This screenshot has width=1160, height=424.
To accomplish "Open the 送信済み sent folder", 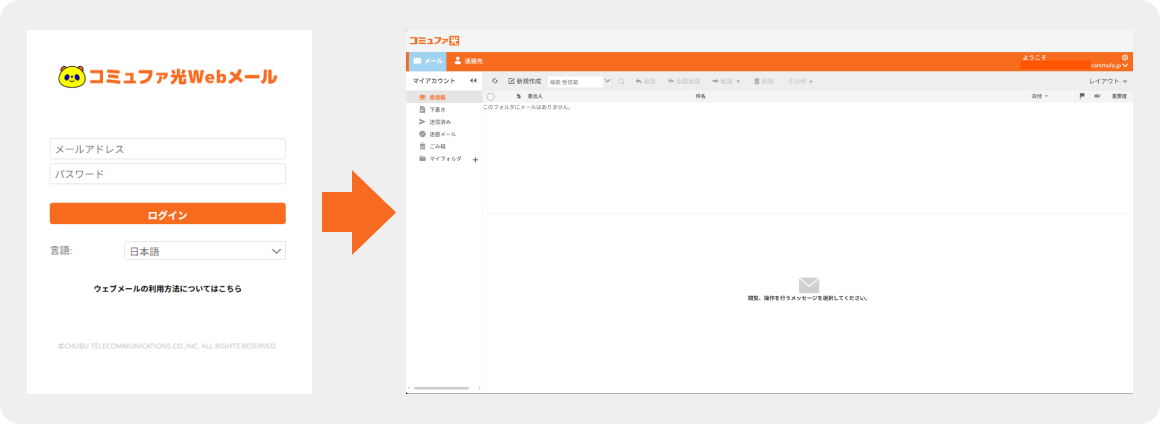I will click(x=439, y=121).
